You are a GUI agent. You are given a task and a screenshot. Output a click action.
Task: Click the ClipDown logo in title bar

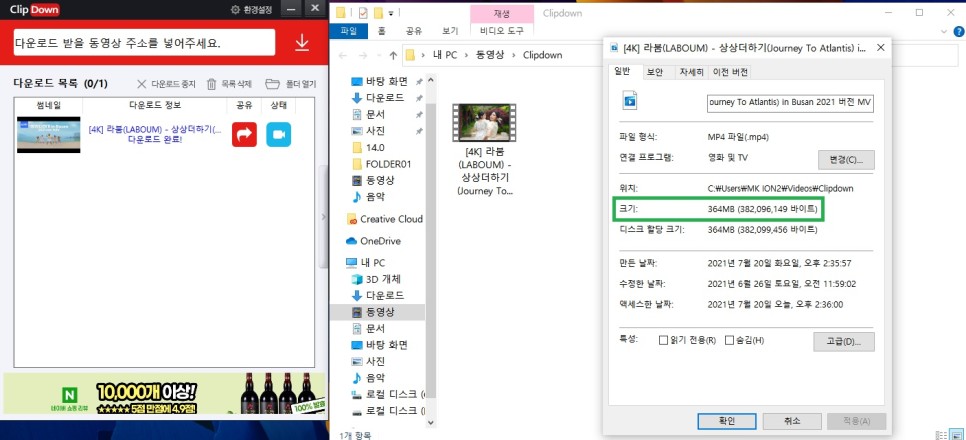click(34, 9)
